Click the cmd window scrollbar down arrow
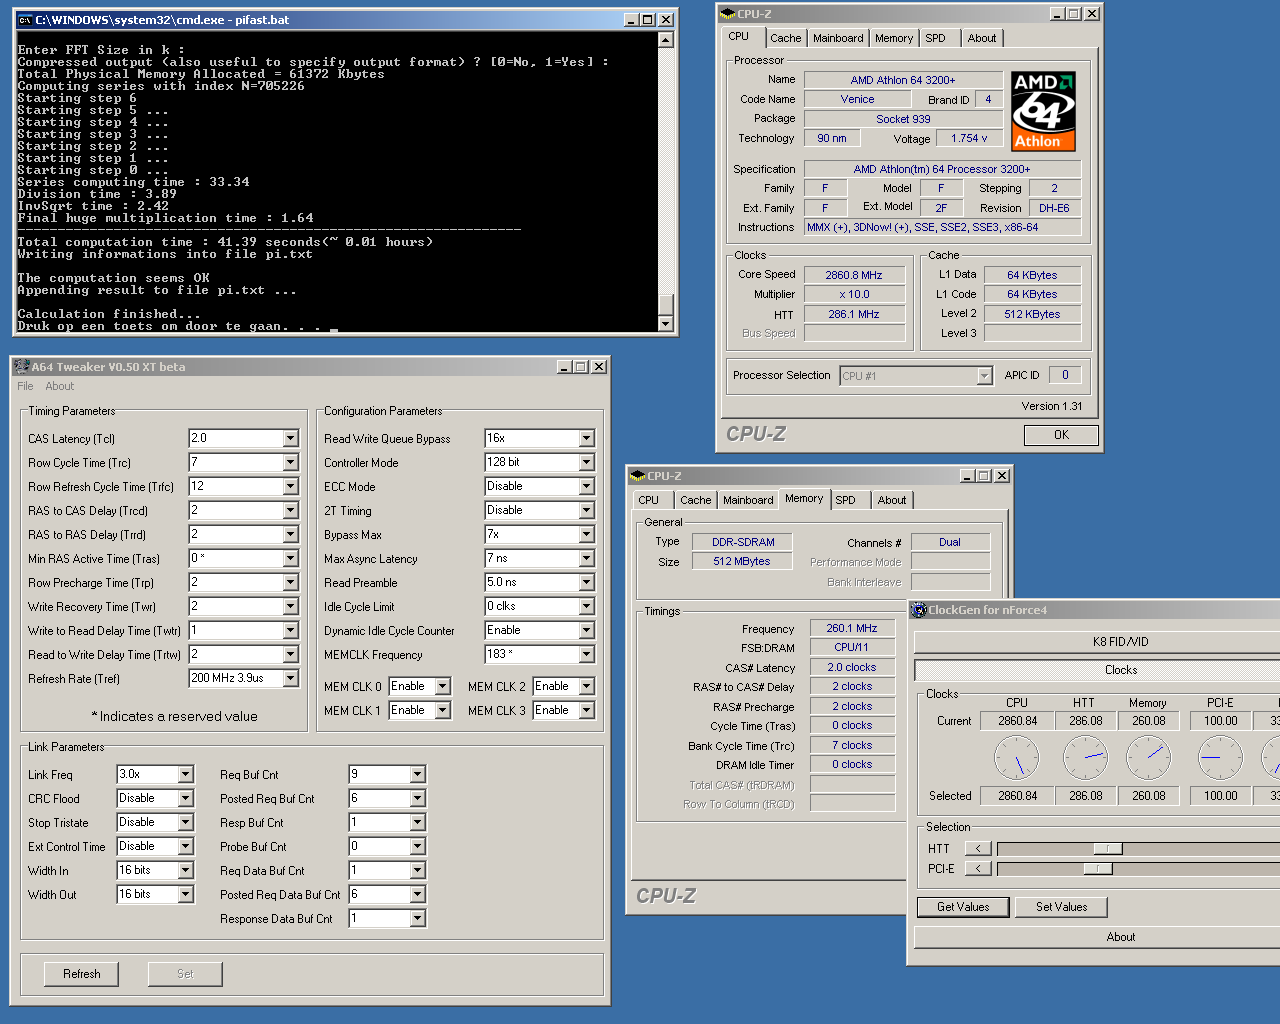Viewport: 1280px width, 1024px height. (x=666, y=323)
